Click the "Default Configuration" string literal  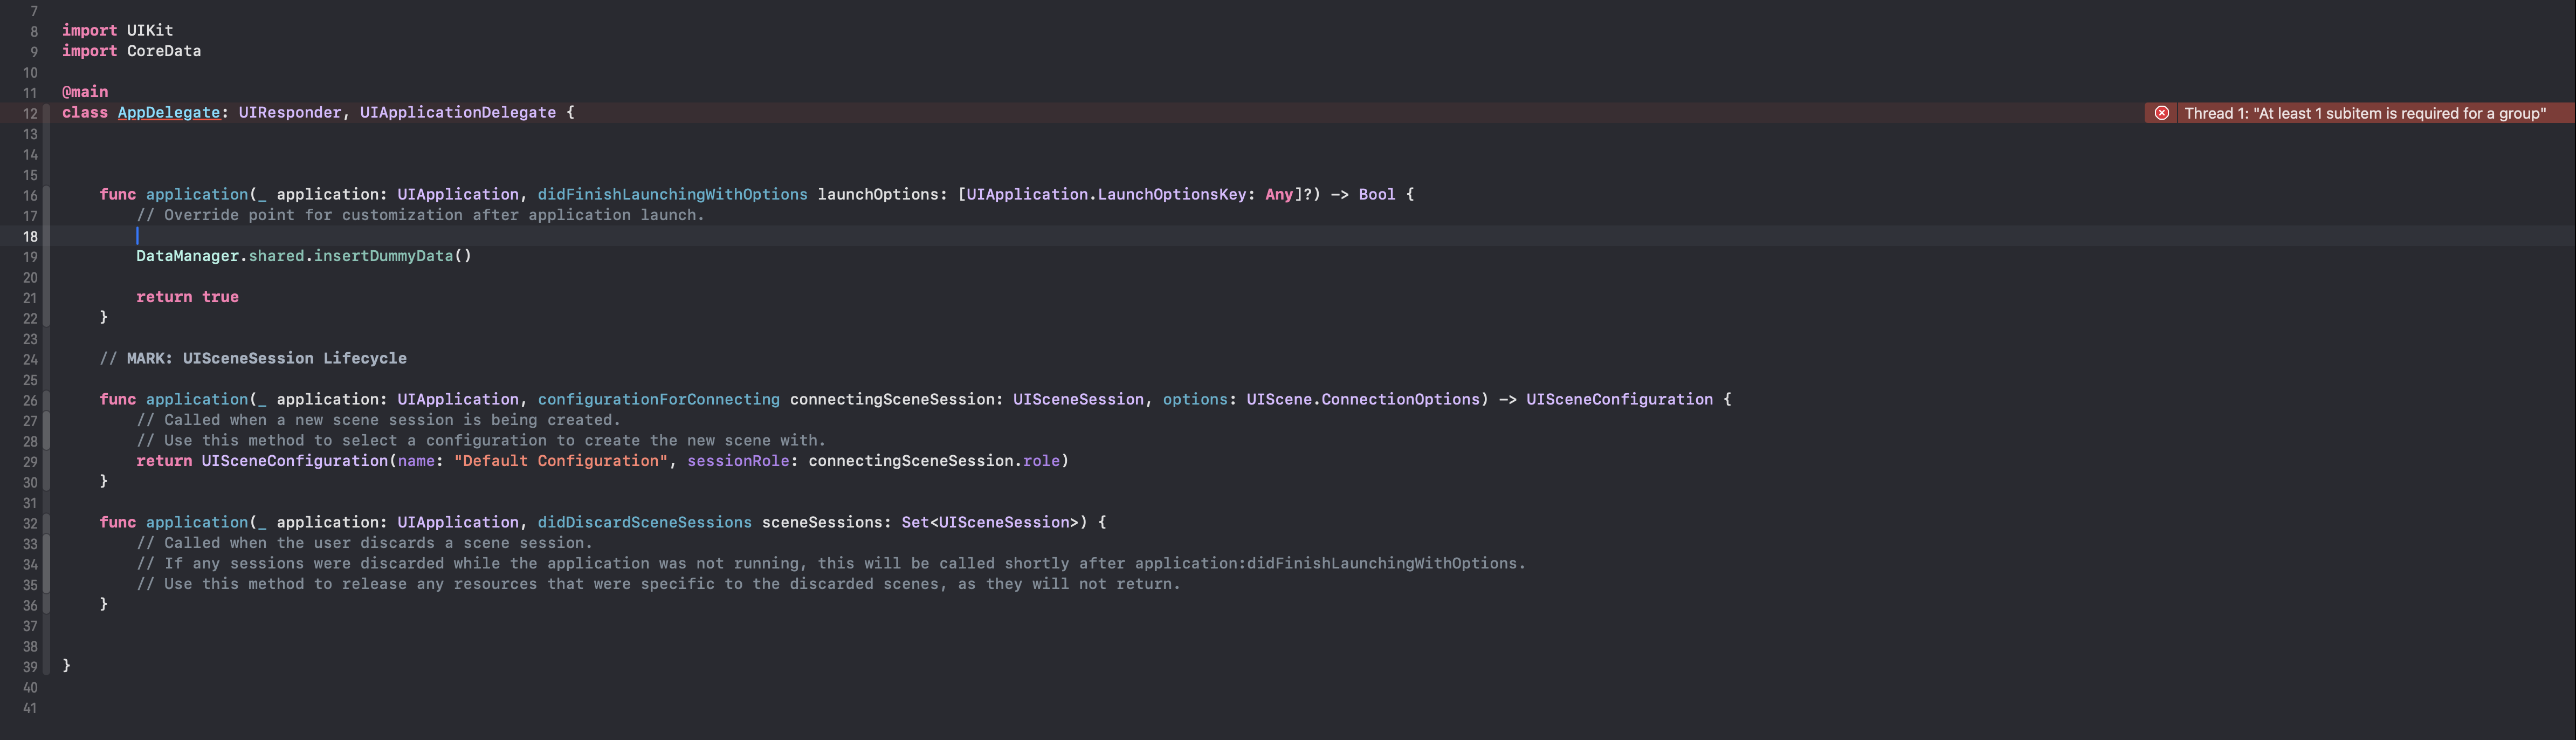[x=561, y=461]
